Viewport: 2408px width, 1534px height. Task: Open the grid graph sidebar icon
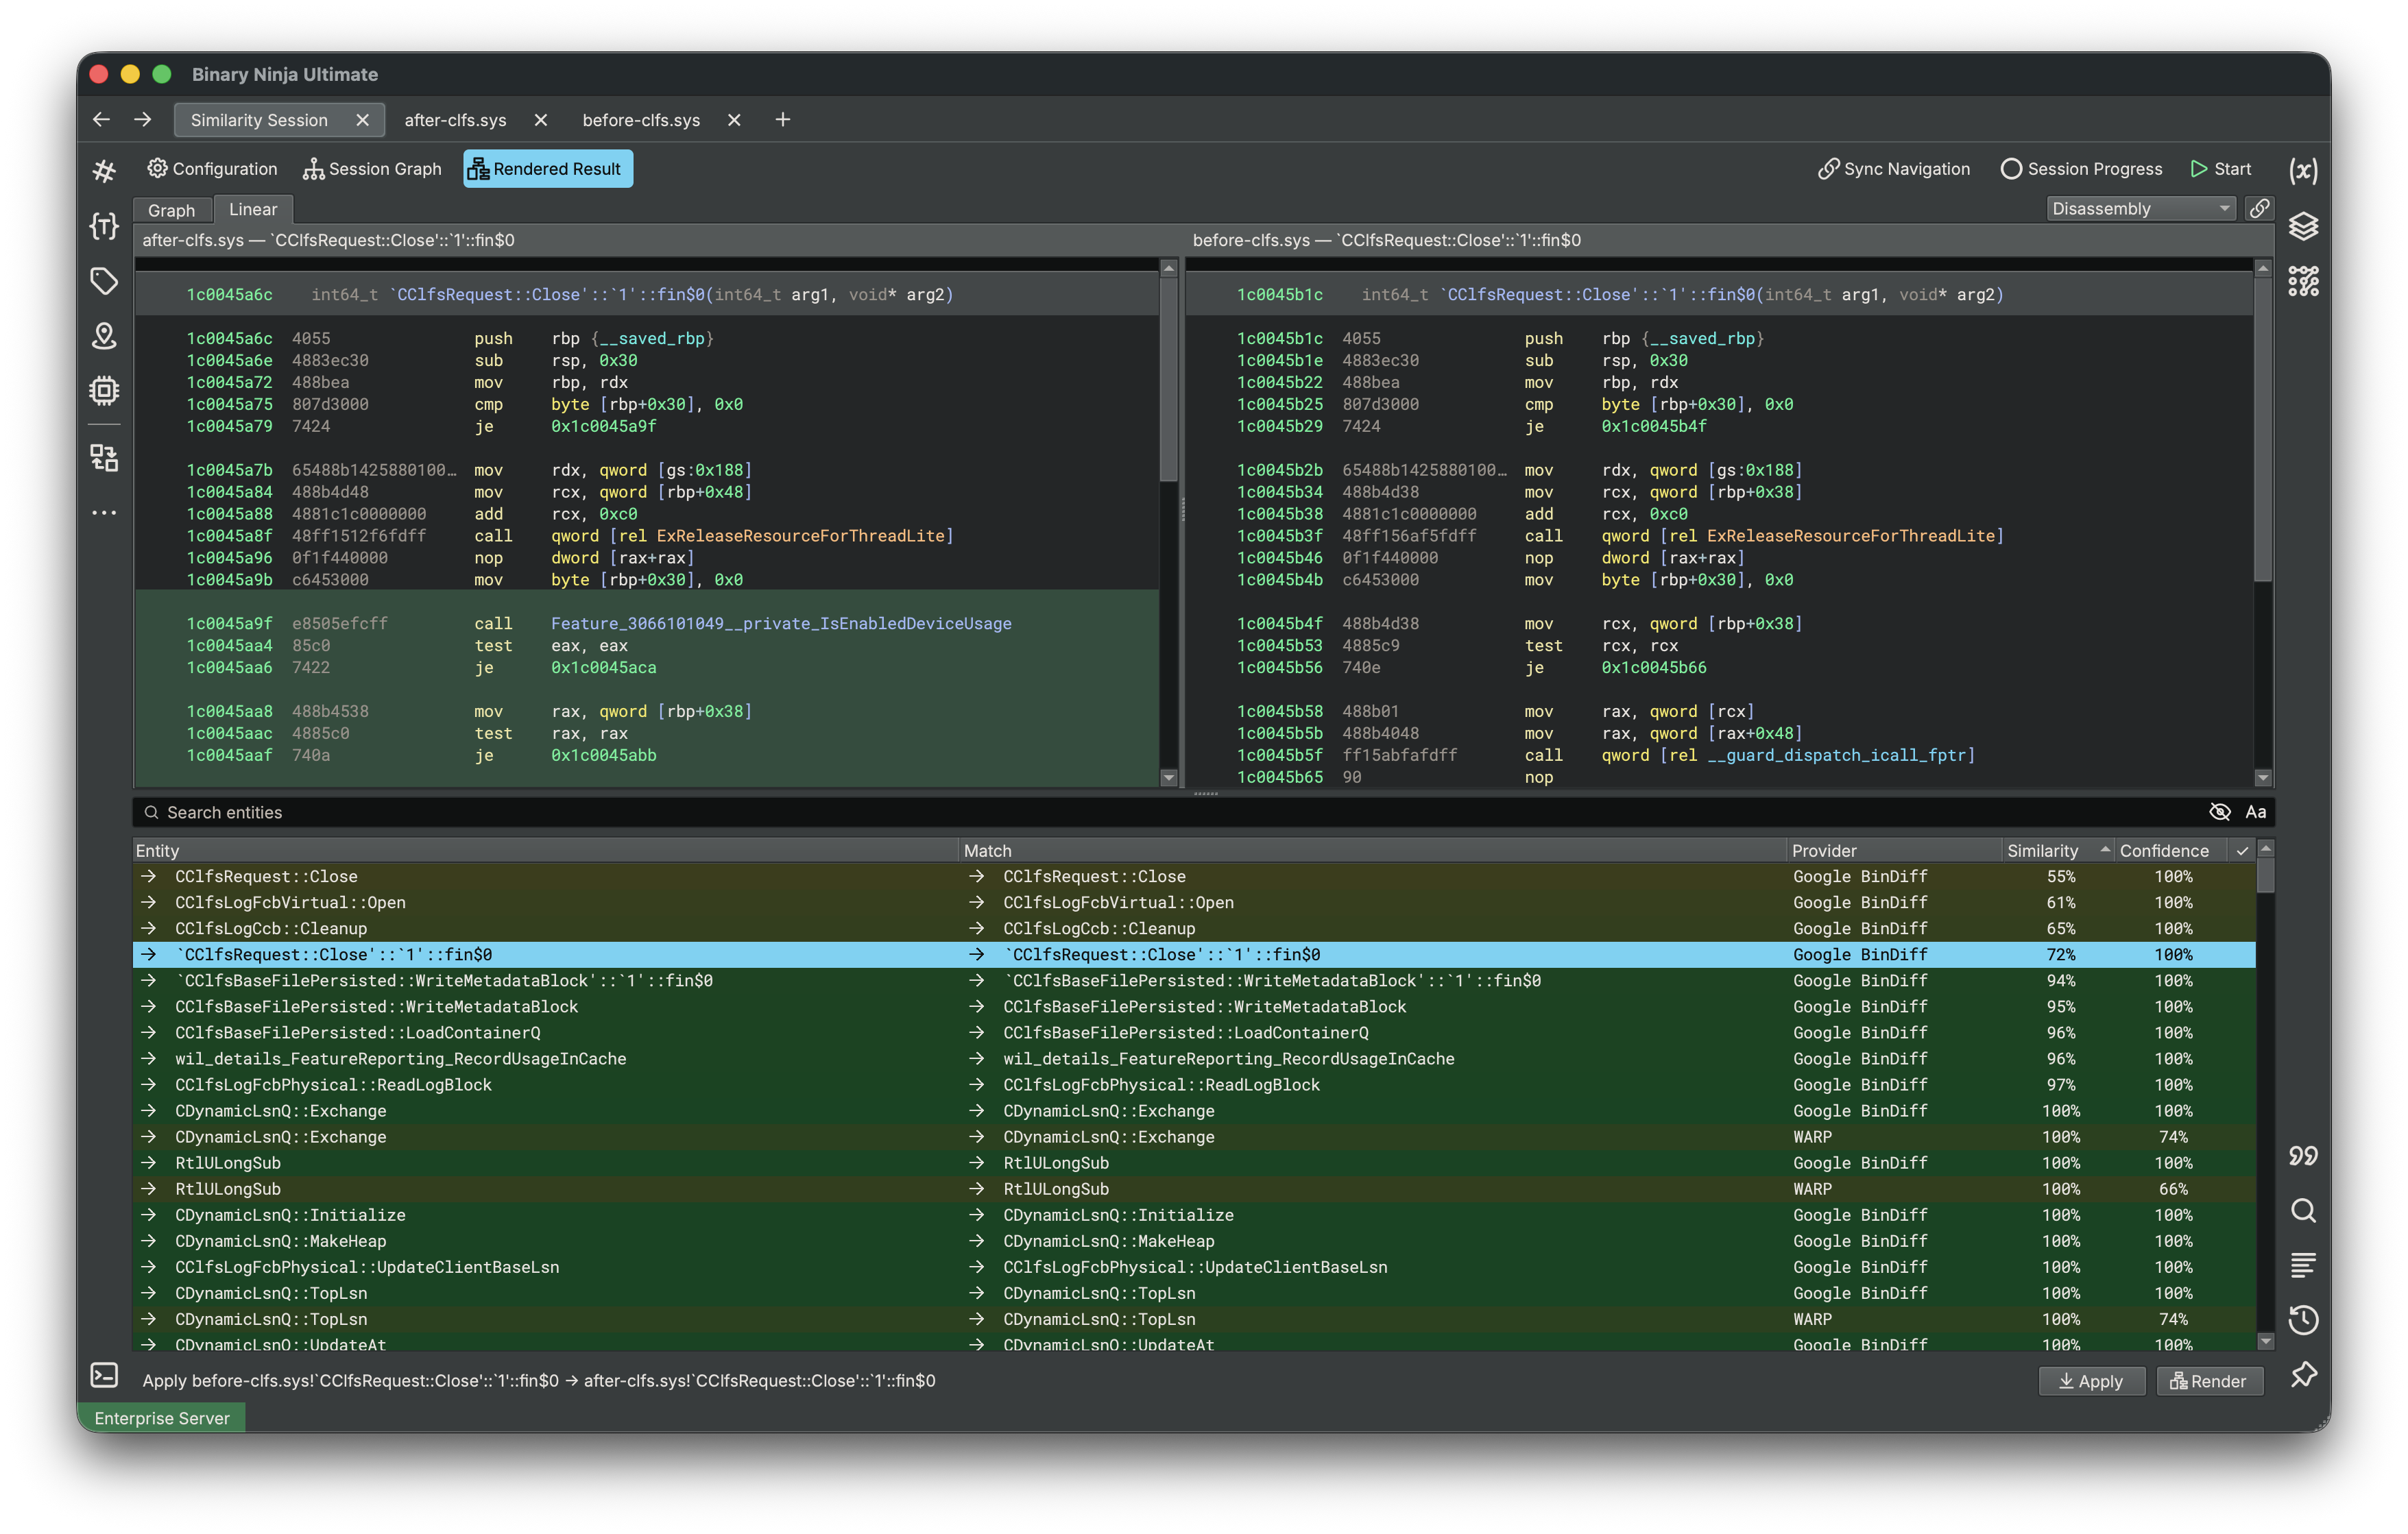[x=2303, y=281]
